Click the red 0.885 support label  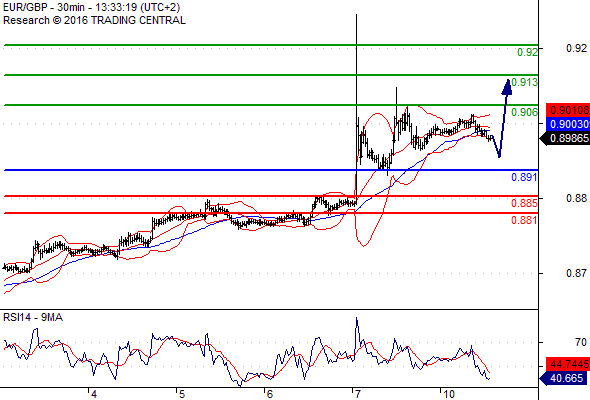tap(524, 203)
